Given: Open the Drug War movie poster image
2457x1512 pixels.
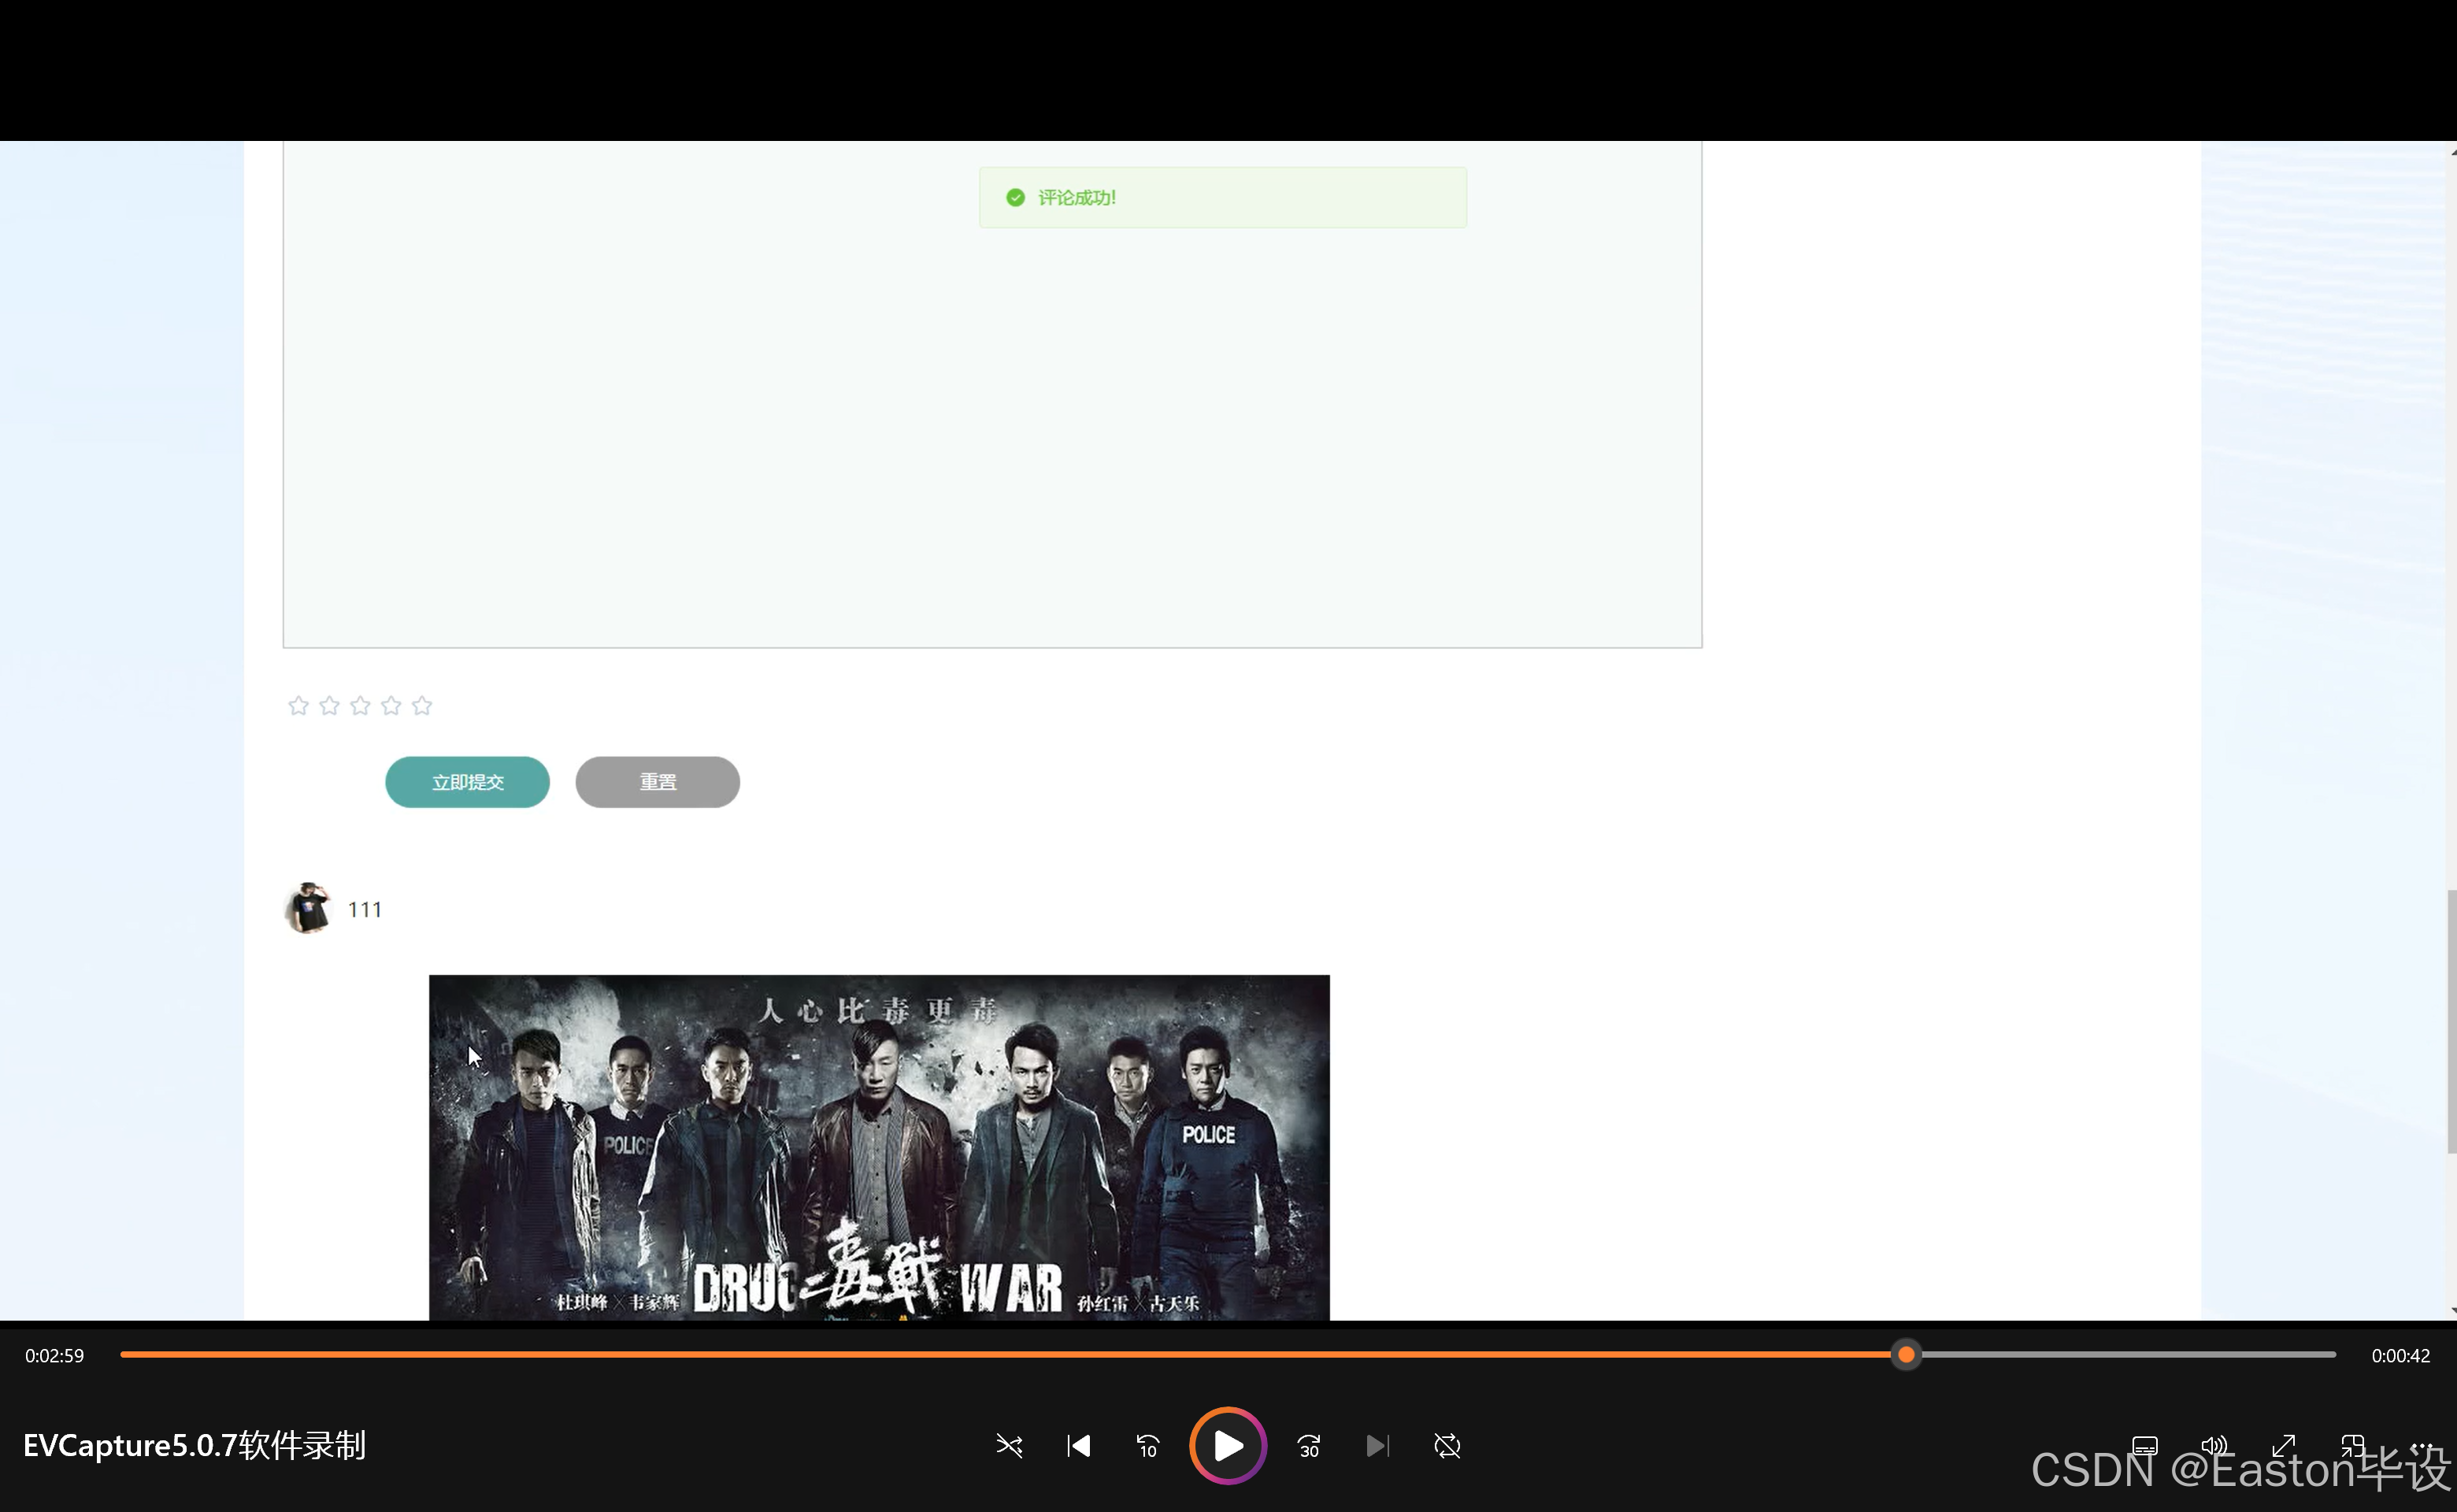Looking at the screenshot, I should coord(879,1148).
